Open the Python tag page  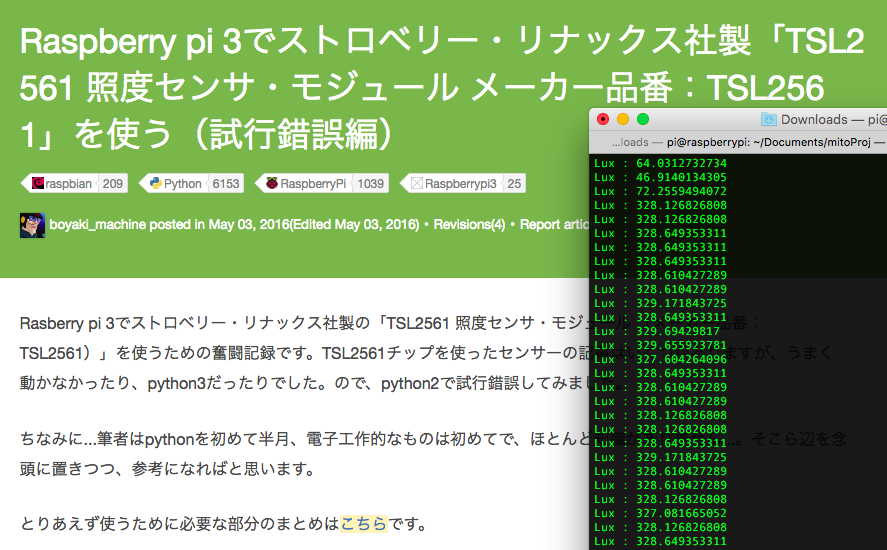click(182, 183)
